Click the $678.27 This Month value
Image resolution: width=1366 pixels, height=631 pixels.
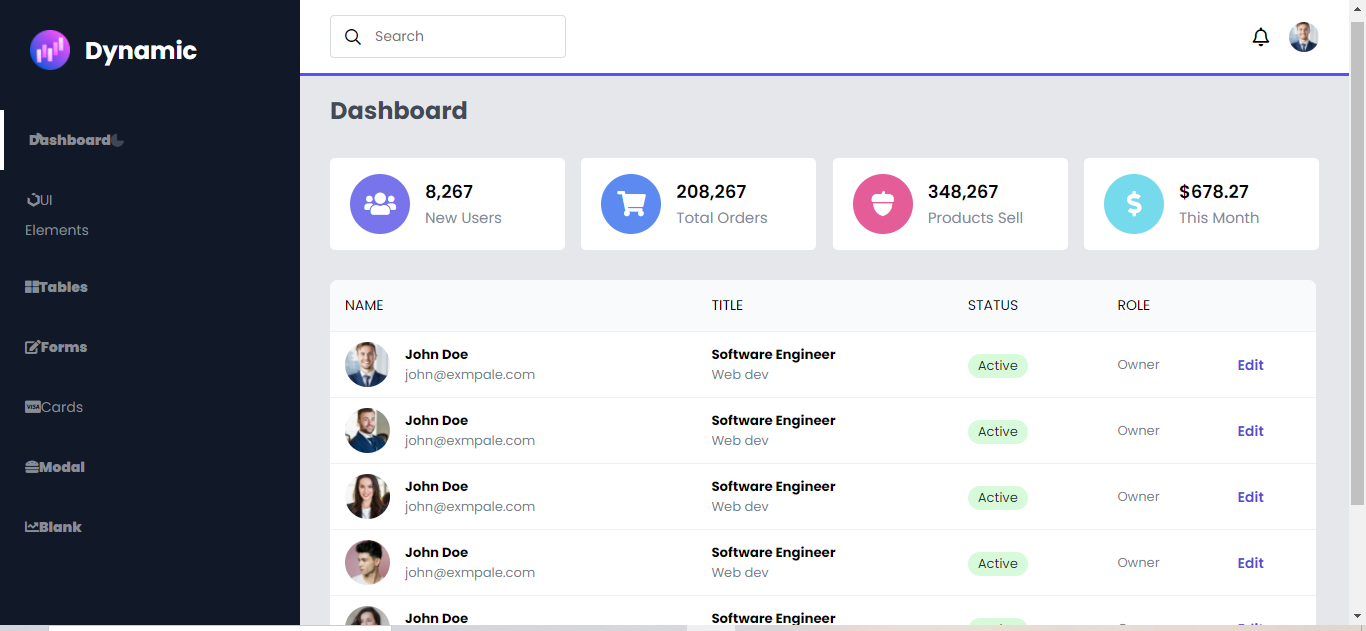(1214, 192)
